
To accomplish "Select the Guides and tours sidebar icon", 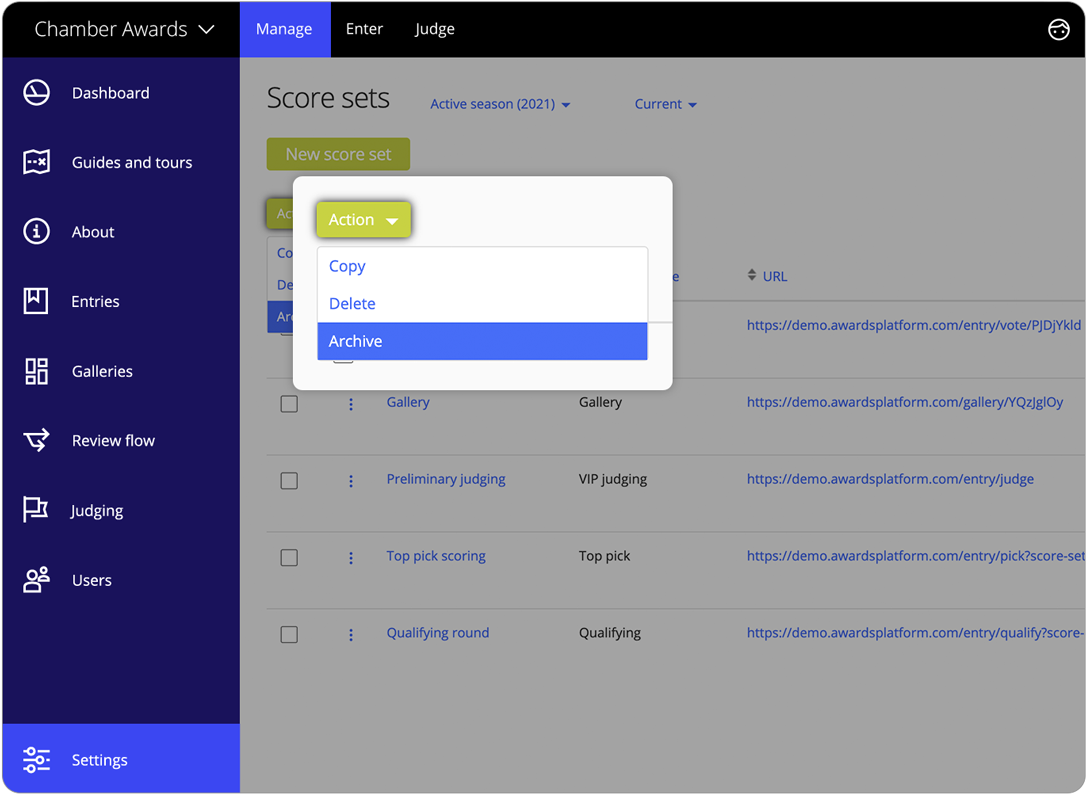I will 36,162.
